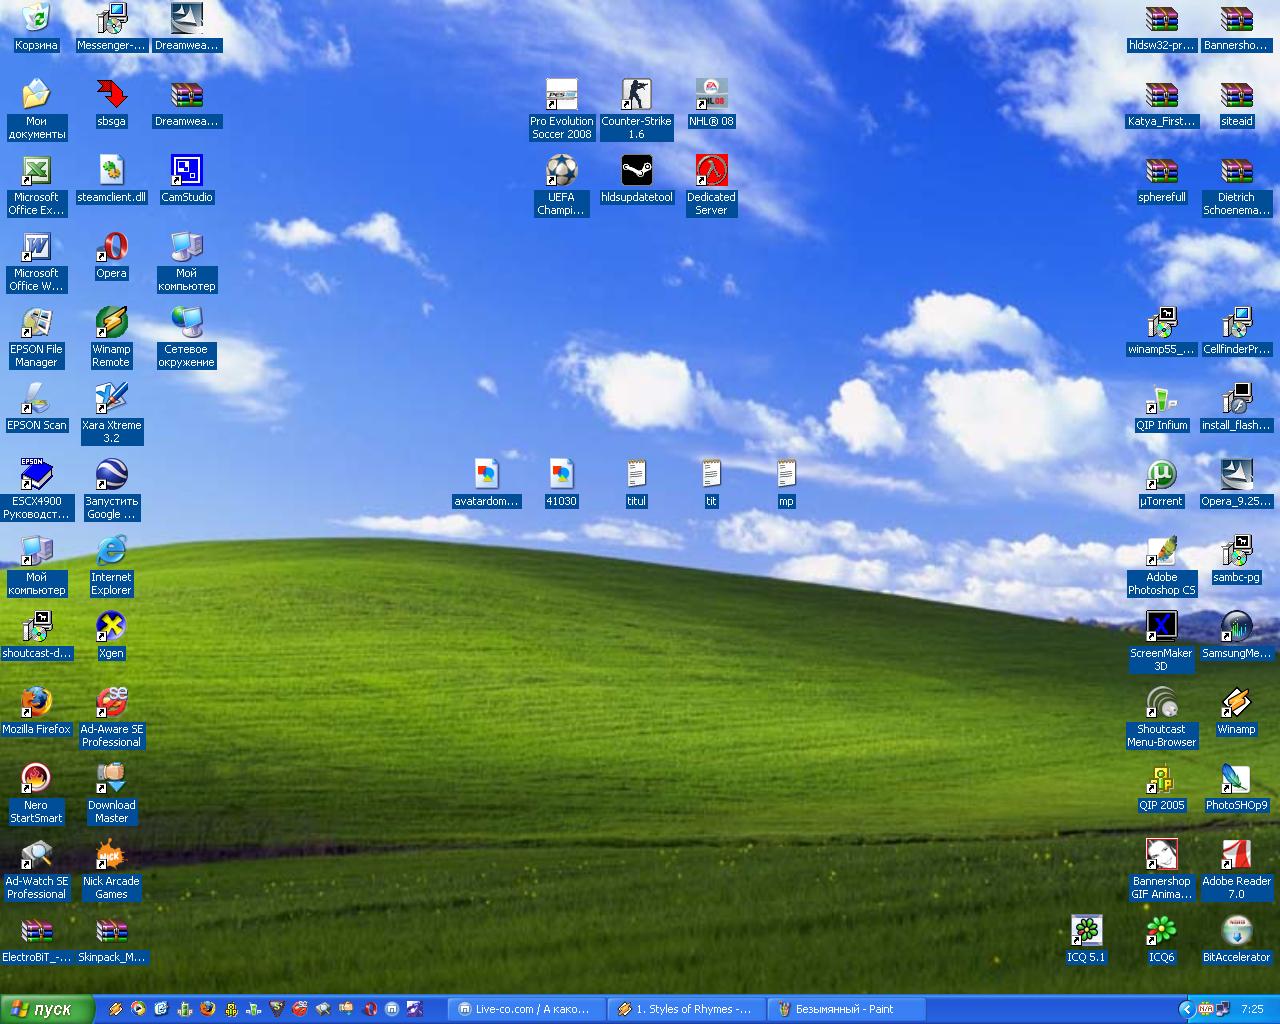The width and height of the screenshot is (1280, 1024).
Task: Click the hldsupdatetool Steam icon
Action: pyautogui.click(x=636, y=172)
